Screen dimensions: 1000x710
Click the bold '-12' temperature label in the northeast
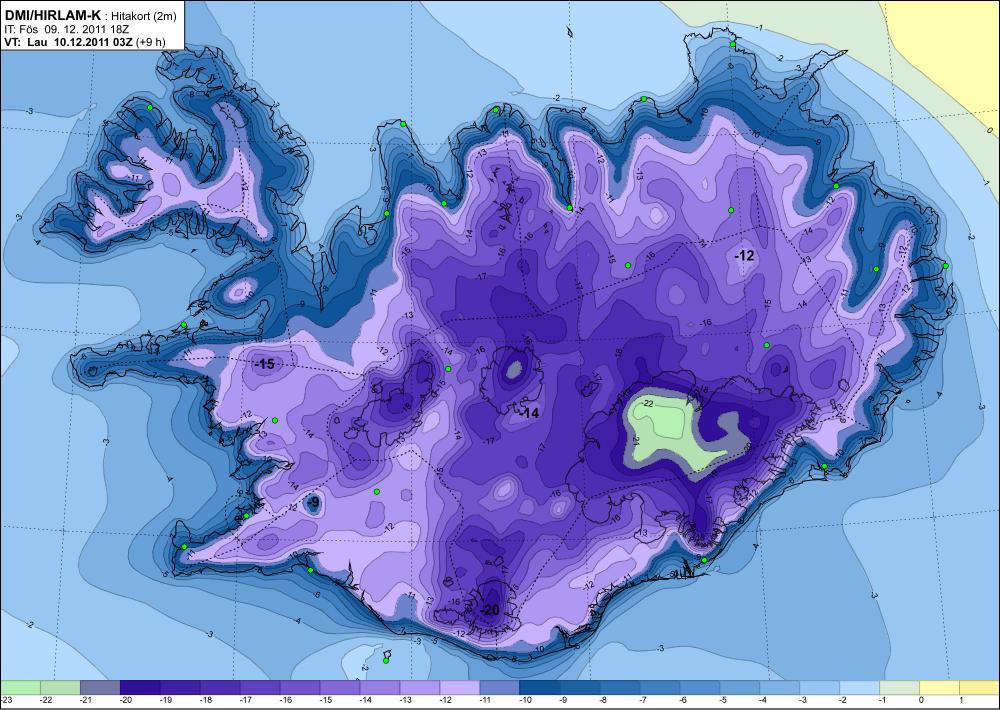coord(744,256)
